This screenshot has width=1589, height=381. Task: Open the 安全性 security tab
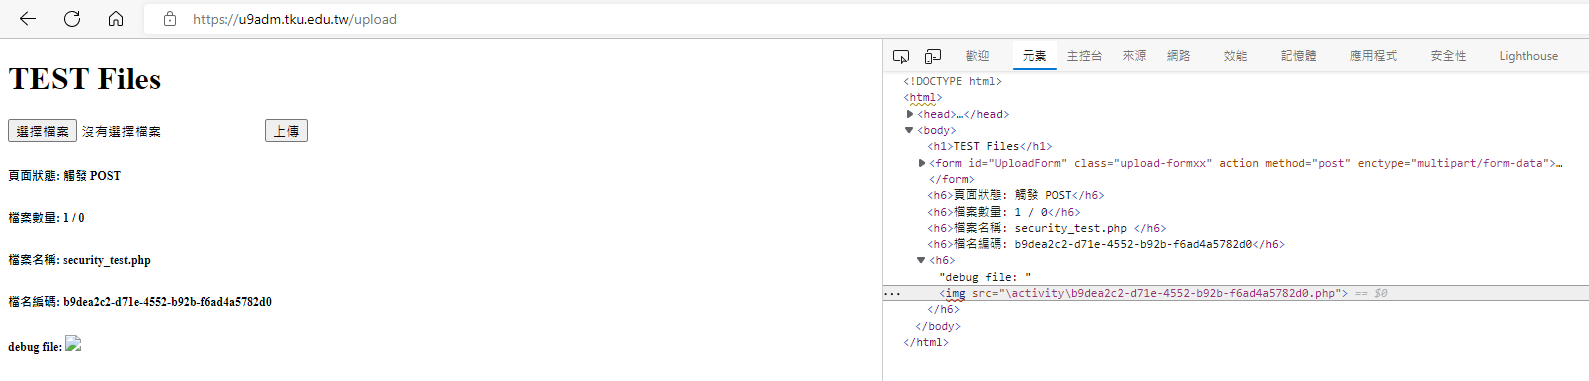pos(1448,56)
